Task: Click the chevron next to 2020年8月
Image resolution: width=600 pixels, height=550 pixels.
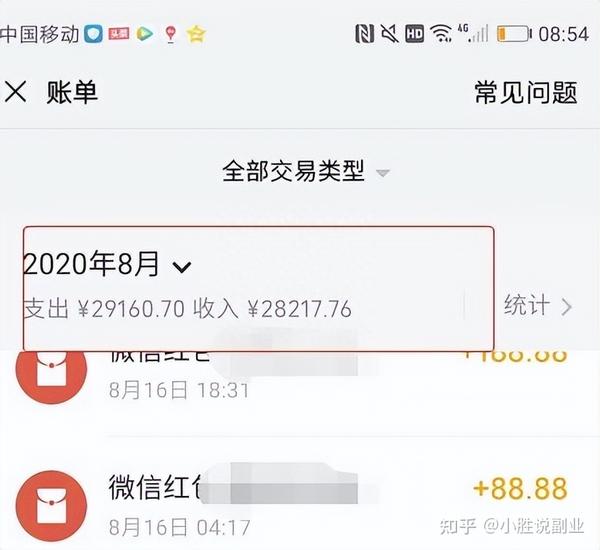Action: point(182,267)
